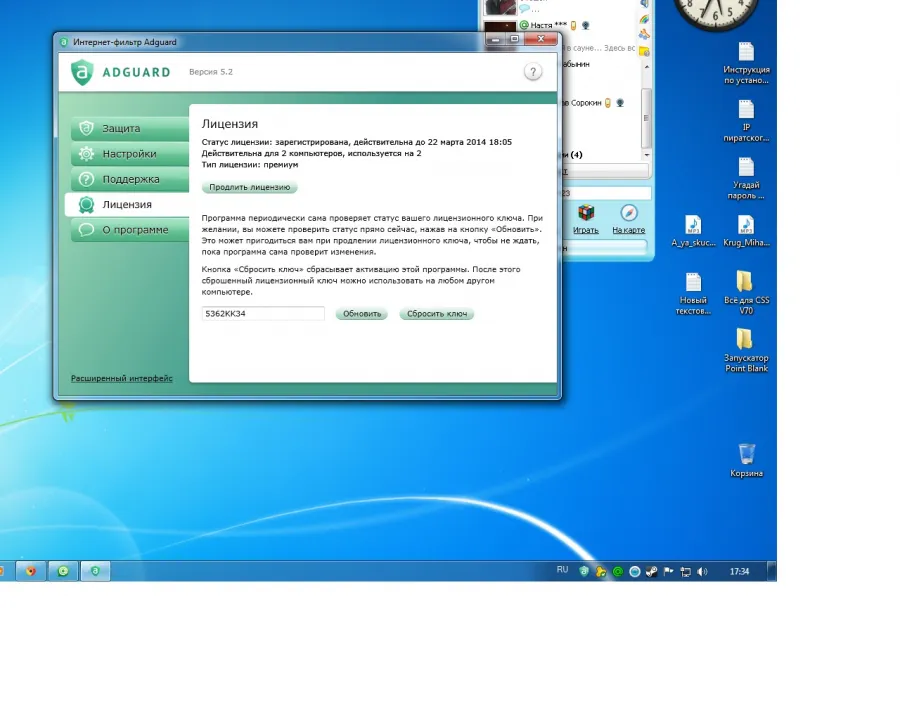
Task: Click the RU language indicator
Action: pyautogui.click(x=562, y=570)
